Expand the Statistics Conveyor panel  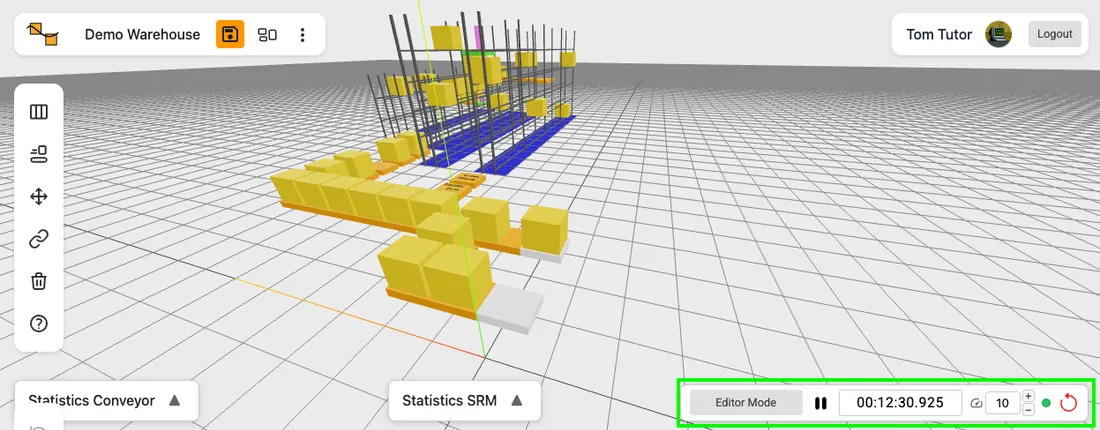coord(175,401)
